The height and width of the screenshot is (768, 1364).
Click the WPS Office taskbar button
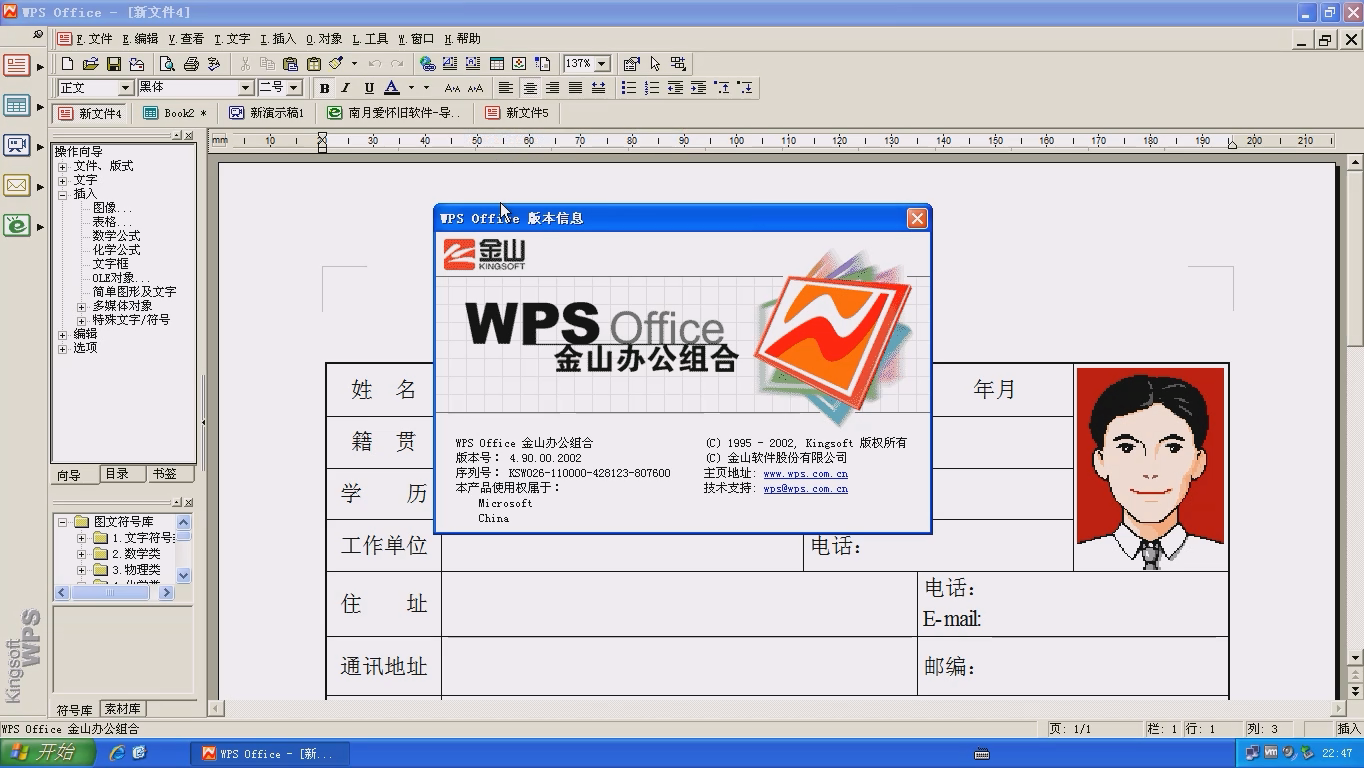(x=269, y=753)
